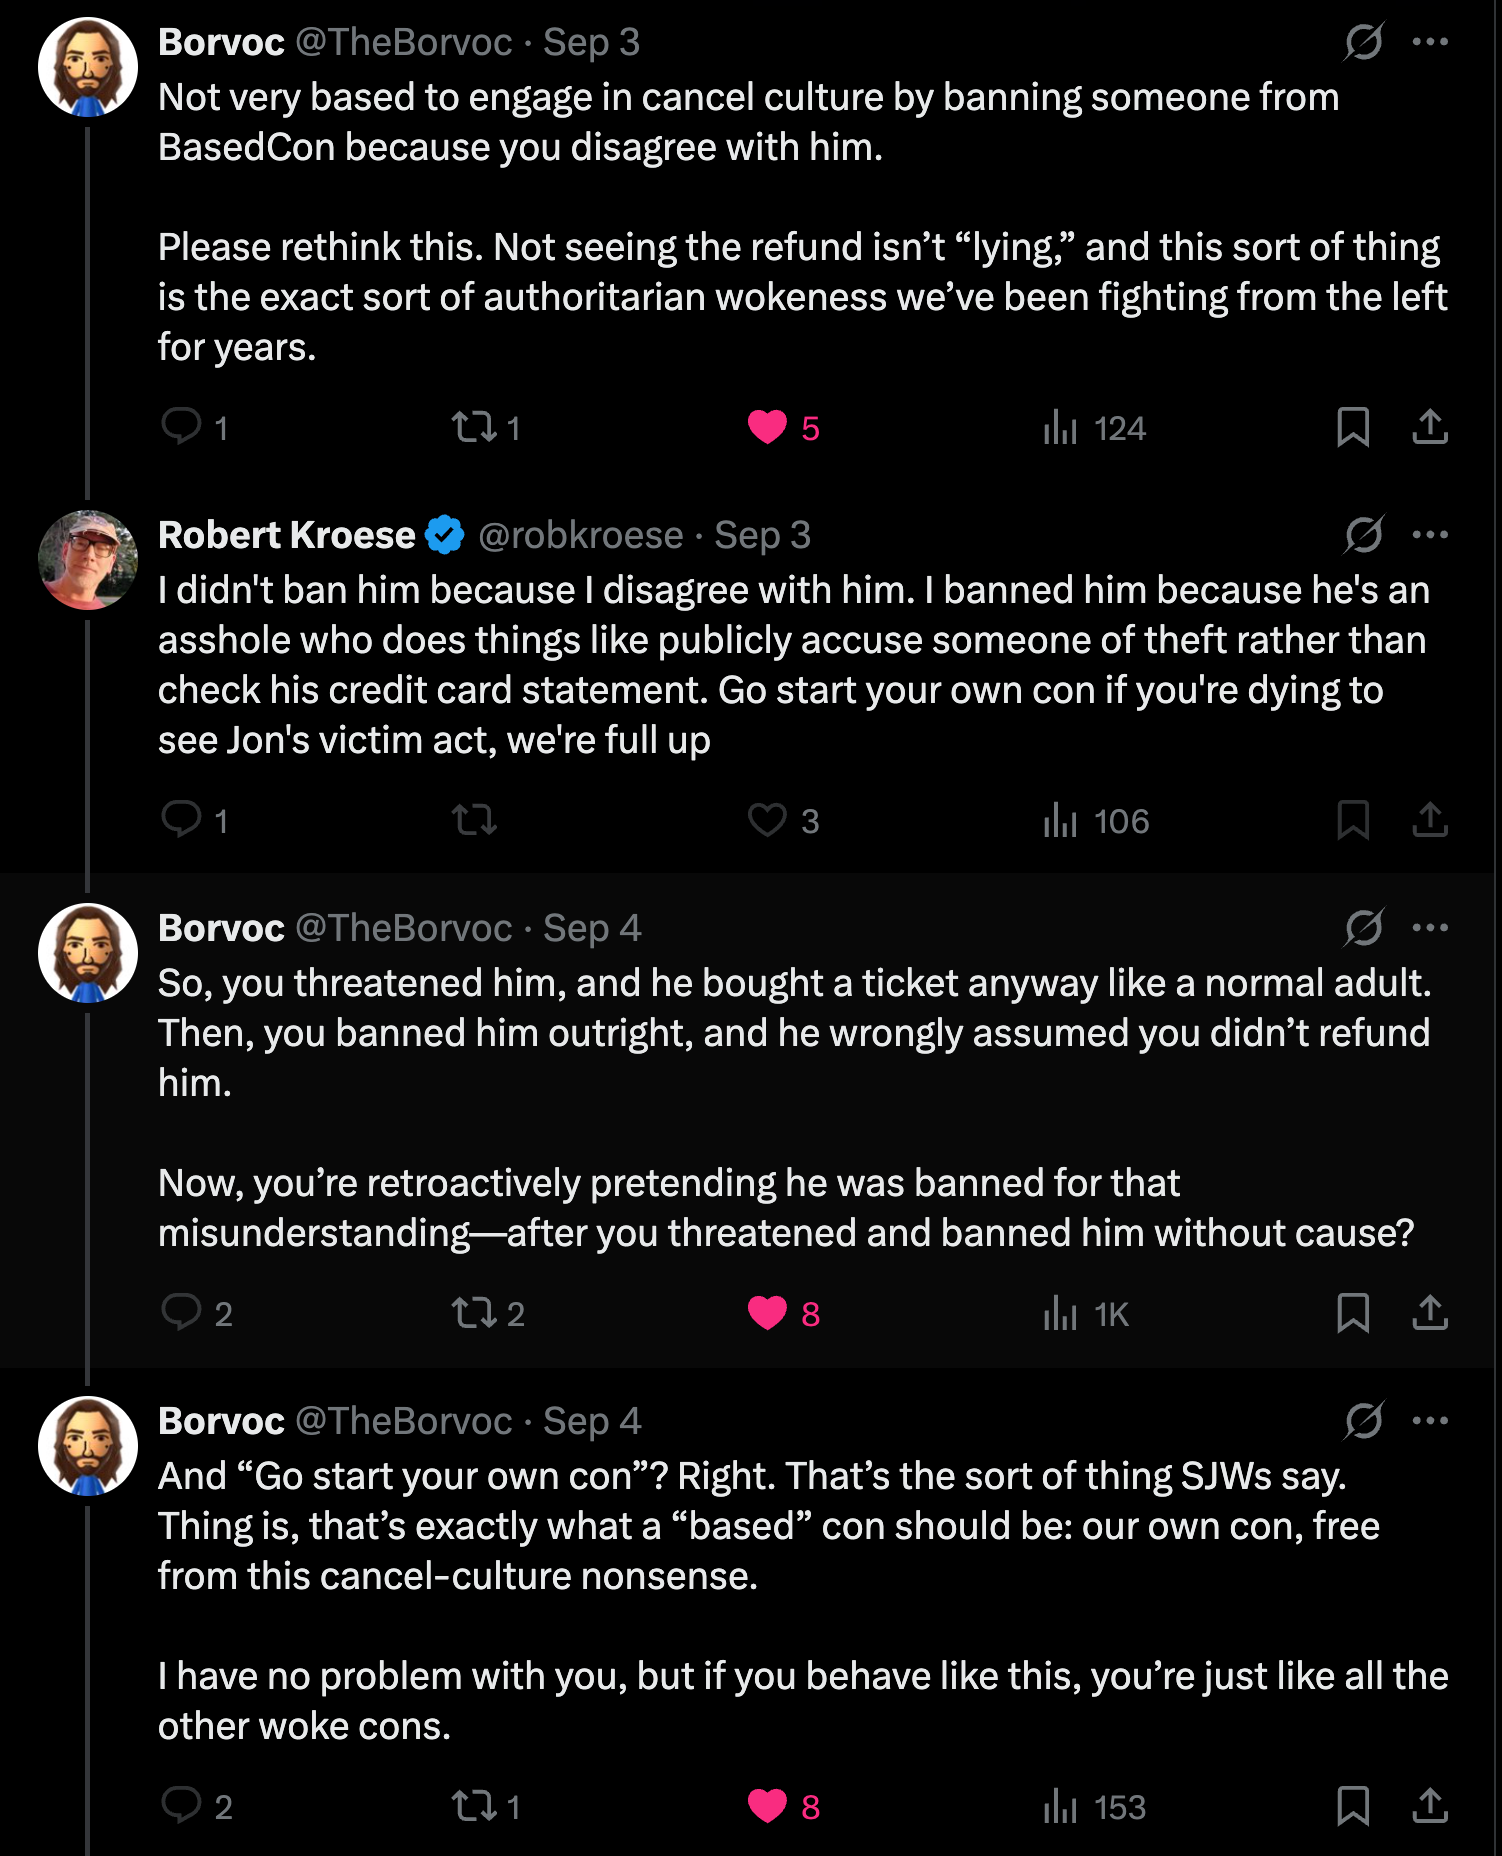Screen dimensions: 1502x1856
Task: Open Borvoc's avatar on the first tweet
Action: [88, 67]
